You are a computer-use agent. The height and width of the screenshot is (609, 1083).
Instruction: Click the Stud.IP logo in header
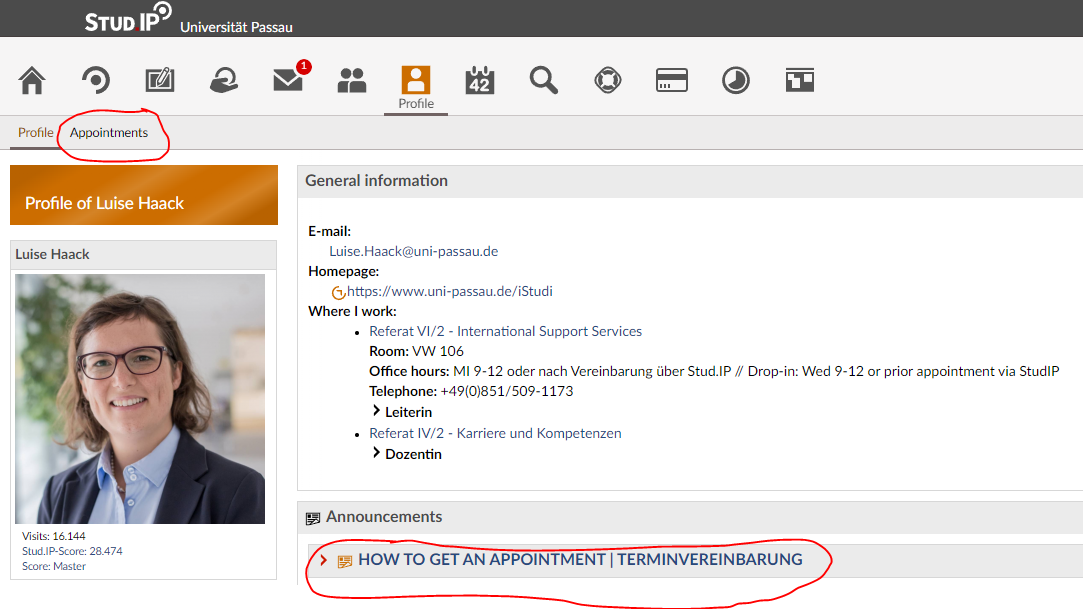[127, 19]
